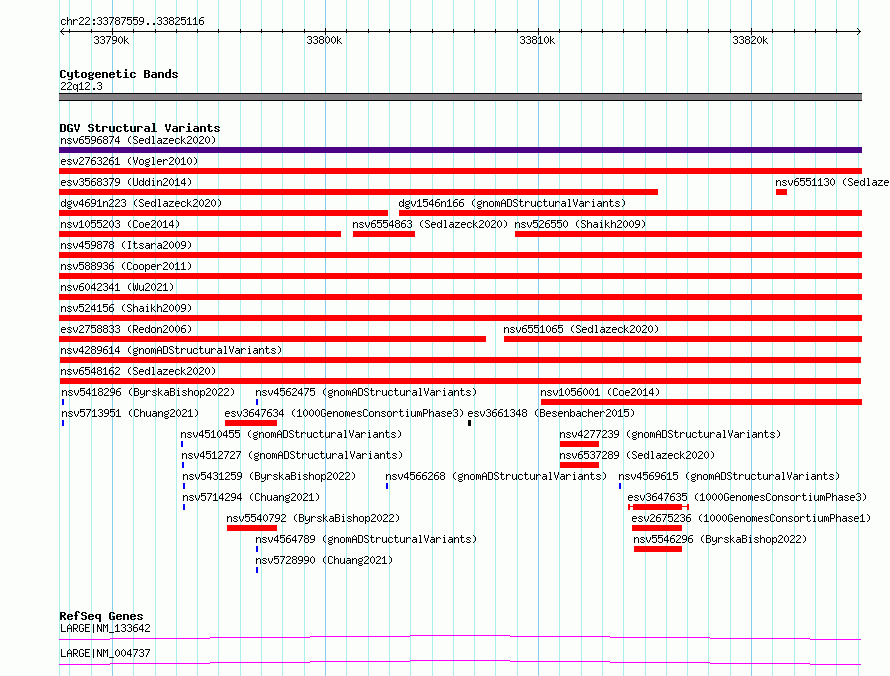The image size is (890, 676).
Task: Open nsv4562475 (gnomADStructuralVariants) variant
Action: (366, 392)
